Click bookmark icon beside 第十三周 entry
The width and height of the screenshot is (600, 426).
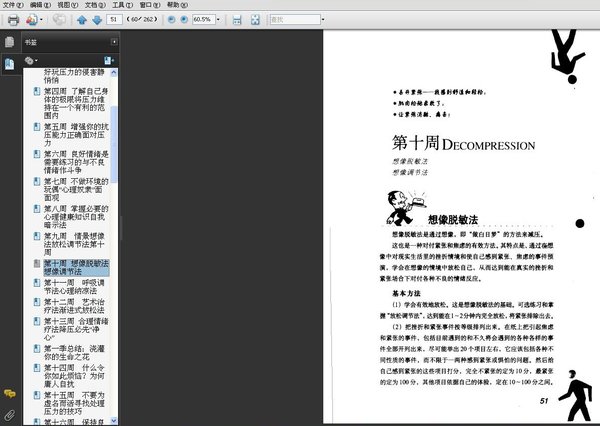37,321
